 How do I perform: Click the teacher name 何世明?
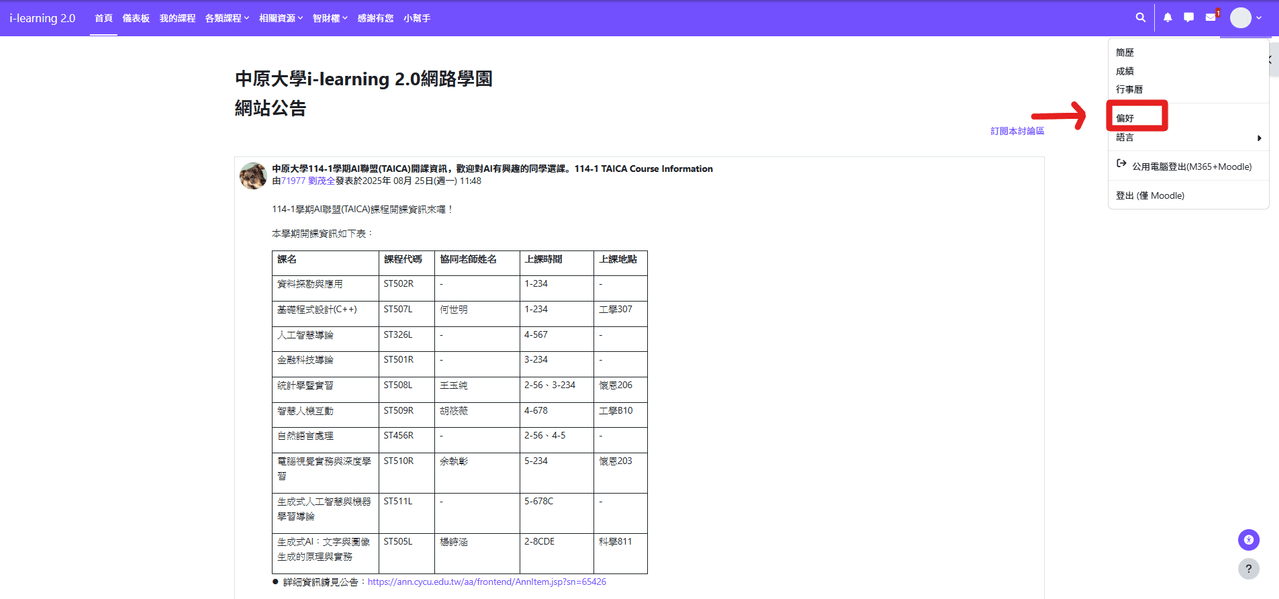coord(454,309)
